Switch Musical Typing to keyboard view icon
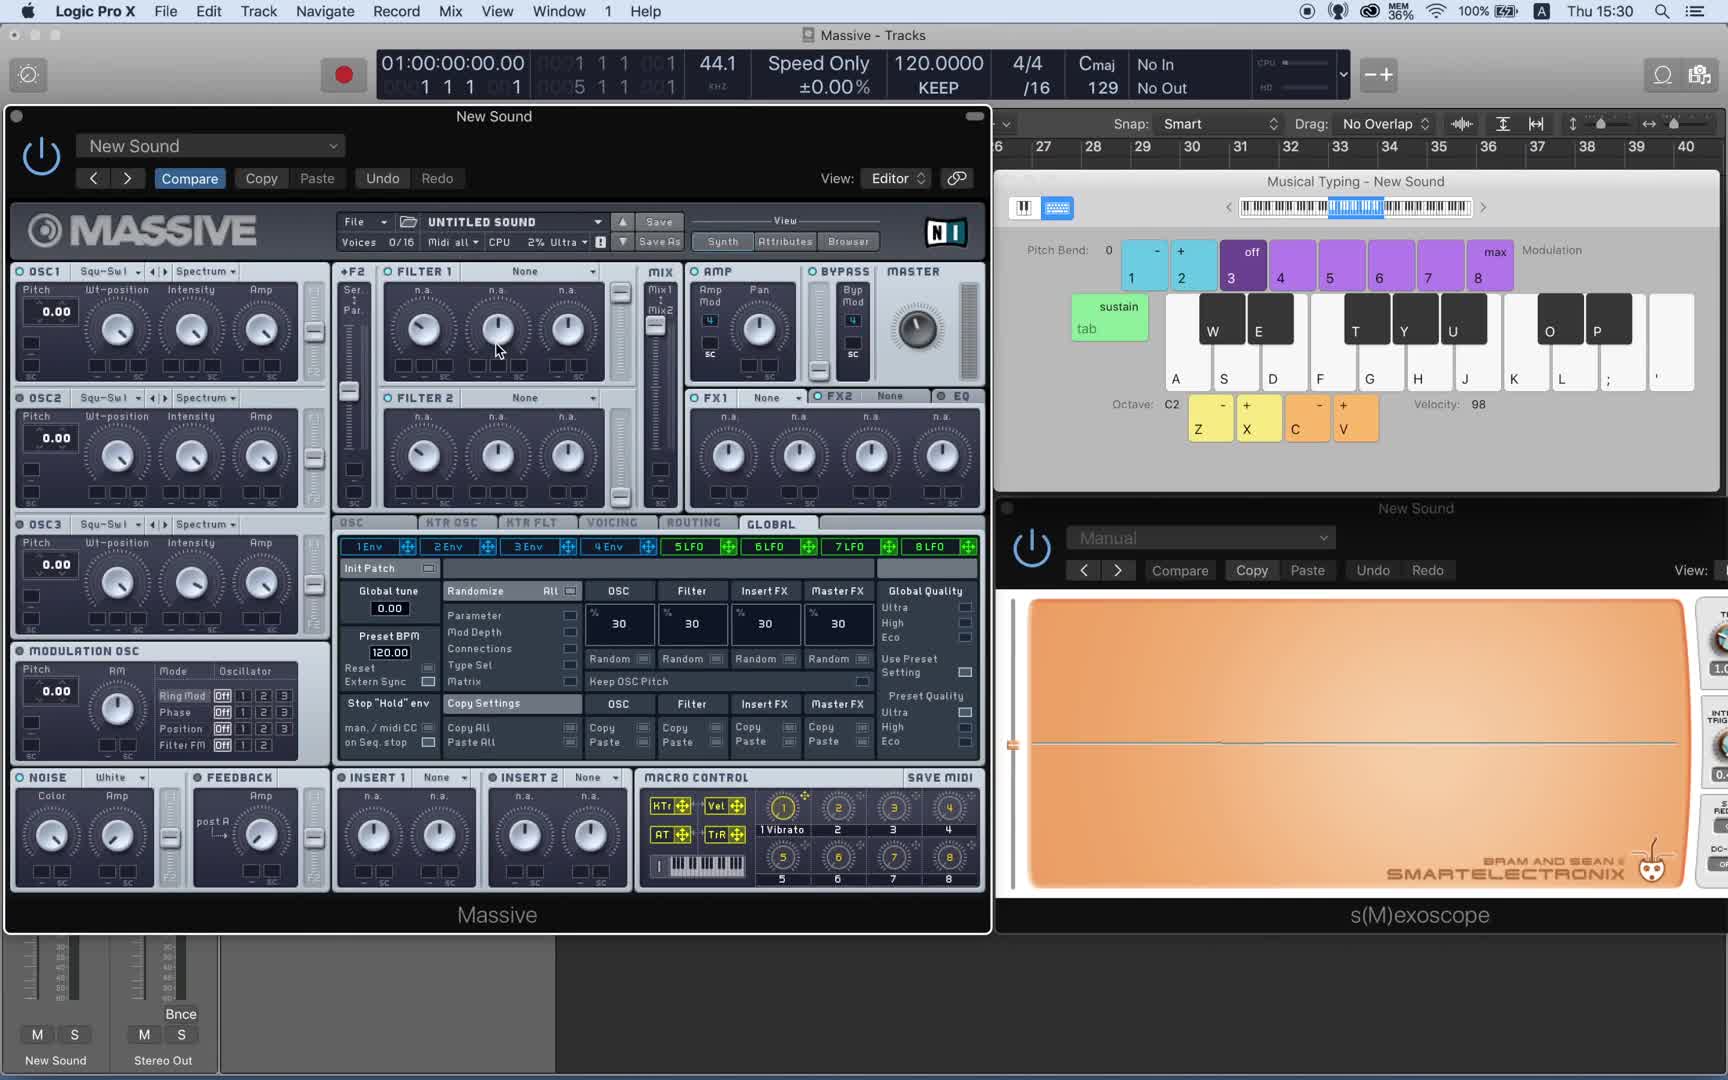Screen dimensions: 1728x1080 (x=1057, y=207)
